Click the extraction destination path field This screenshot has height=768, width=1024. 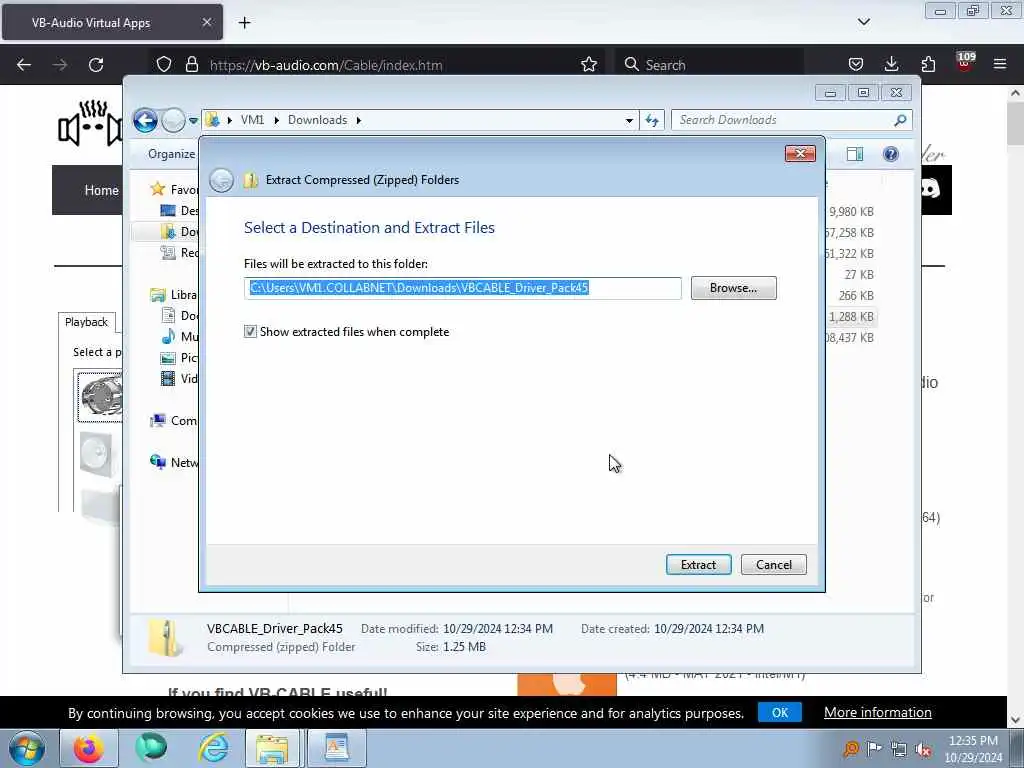pyautogui.click(x=462, y=288)
